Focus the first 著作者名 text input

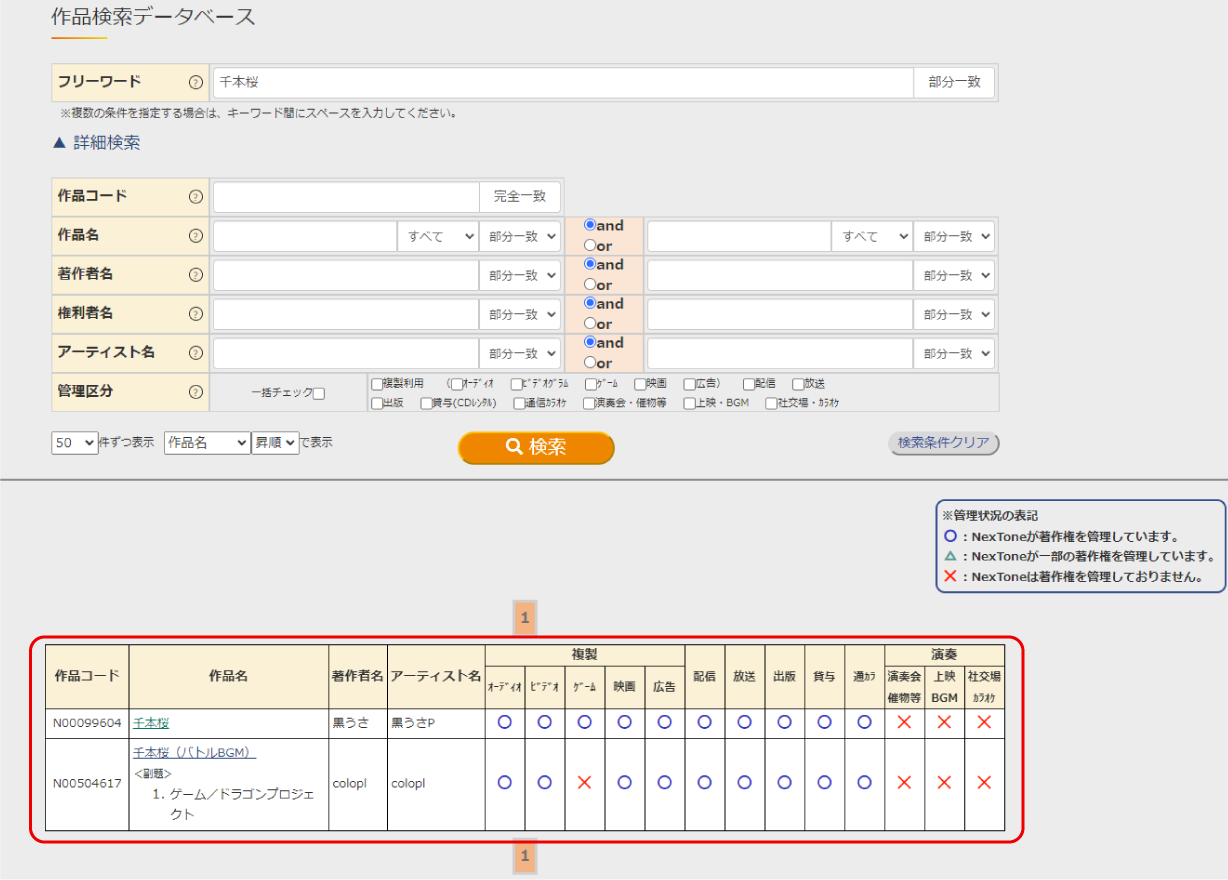(346, 275)
